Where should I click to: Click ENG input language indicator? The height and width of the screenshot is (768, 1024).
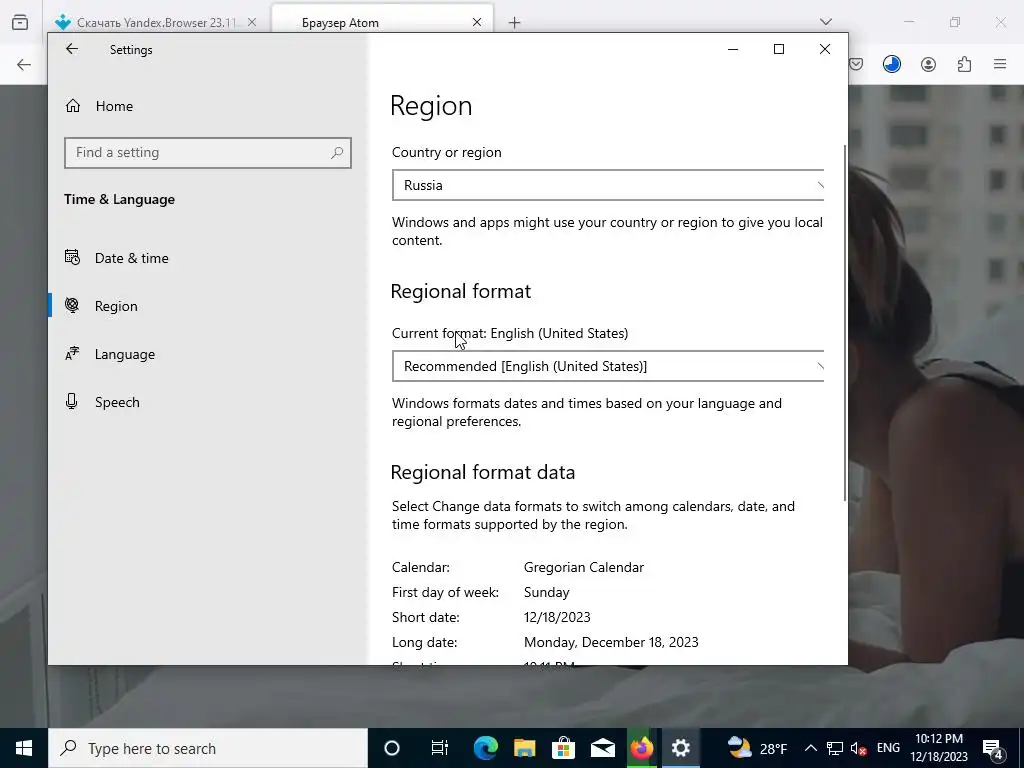[x=888, y=748]
